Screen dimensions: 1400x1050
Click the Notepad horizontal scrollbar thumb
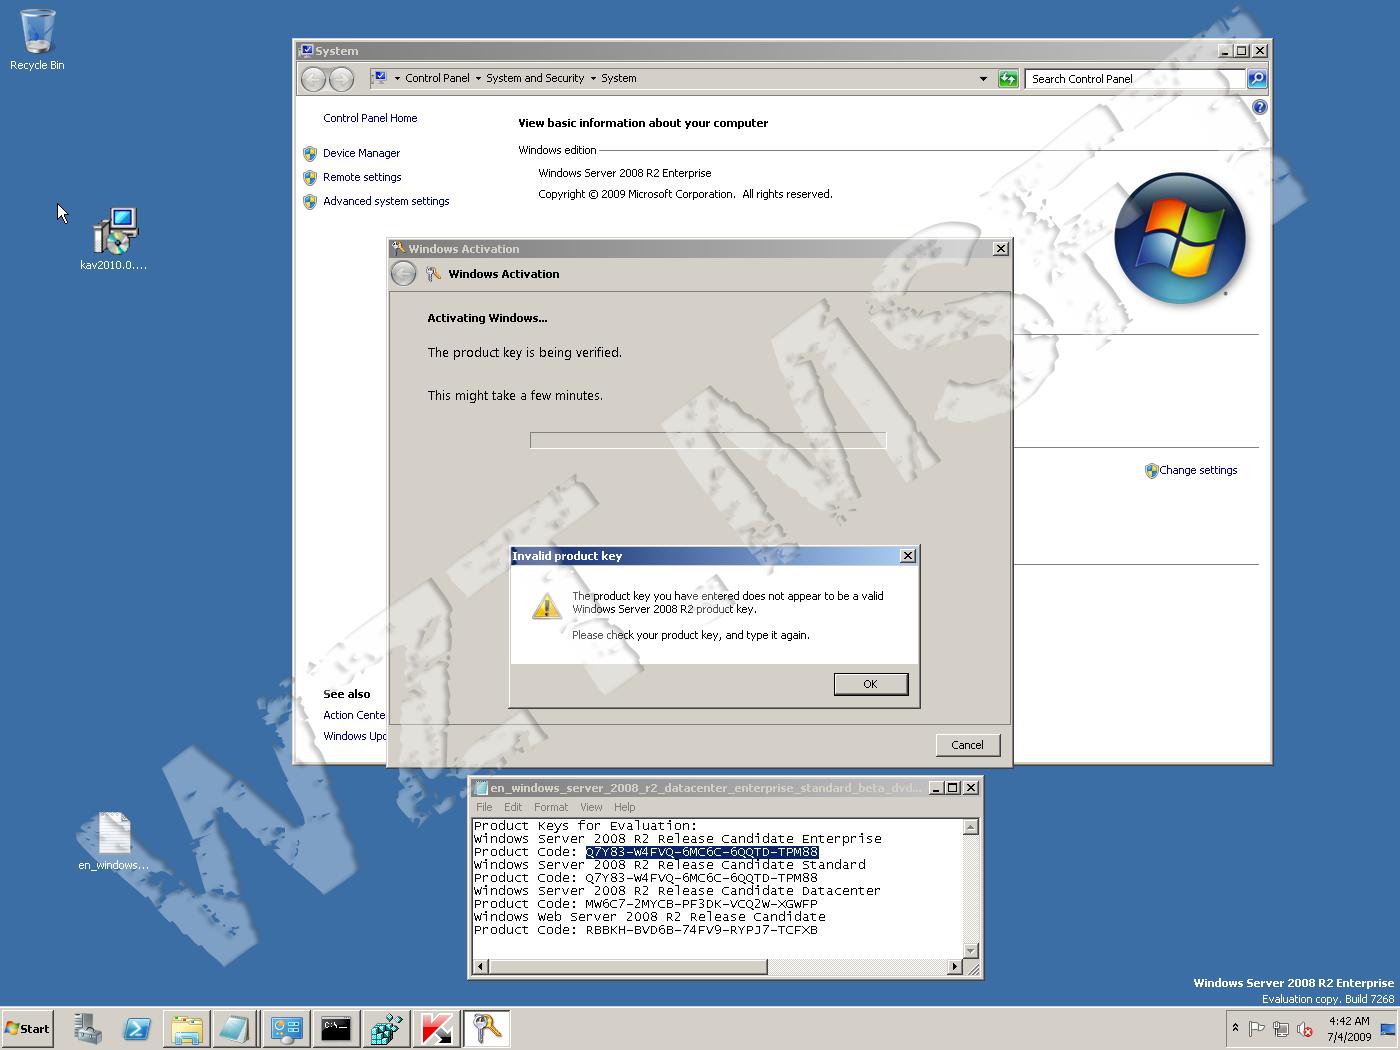[x=628, y=967]
